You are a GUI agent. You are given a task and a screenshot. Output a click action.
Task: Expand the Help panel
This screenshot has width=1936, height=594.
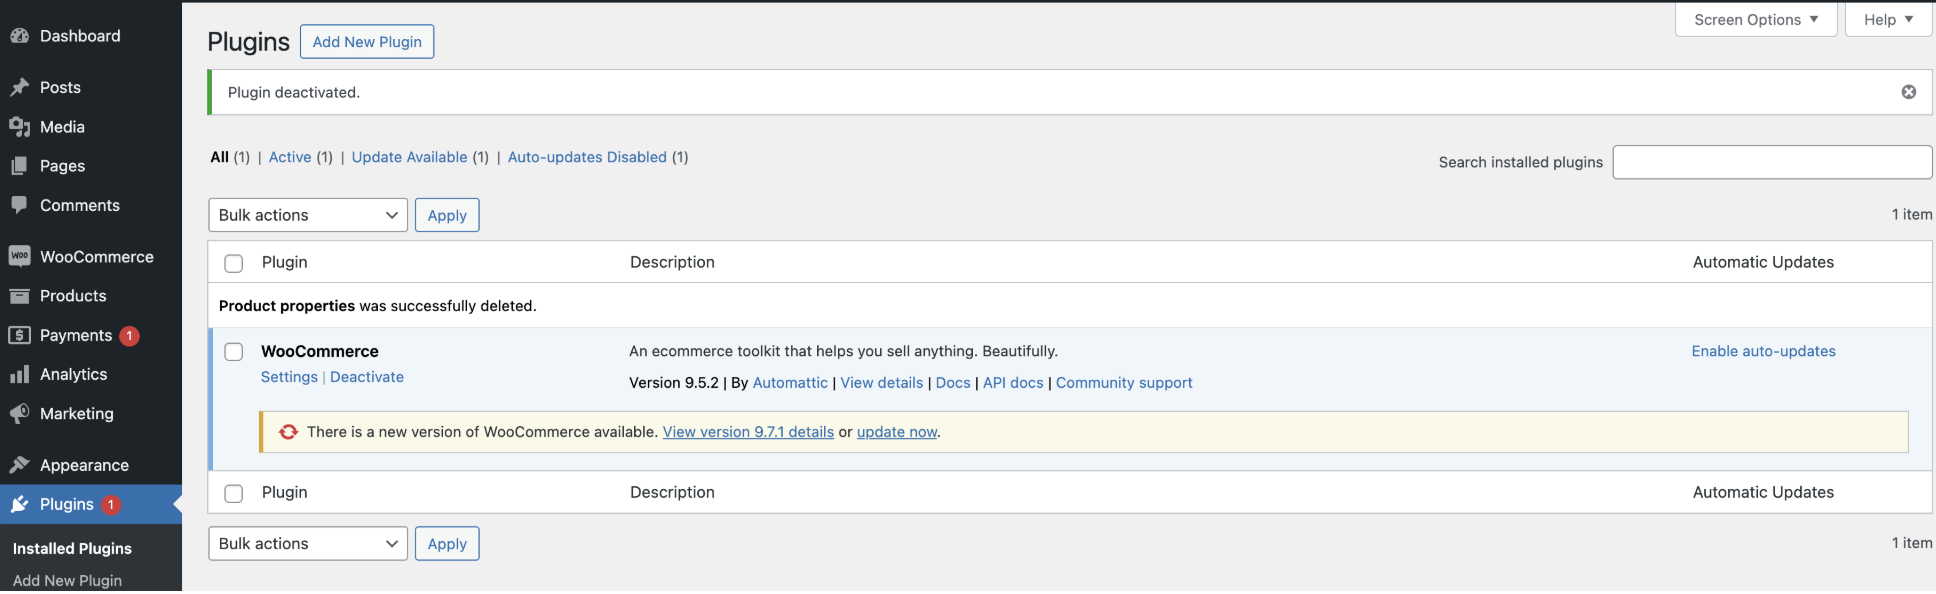(x=1888, y=20)
